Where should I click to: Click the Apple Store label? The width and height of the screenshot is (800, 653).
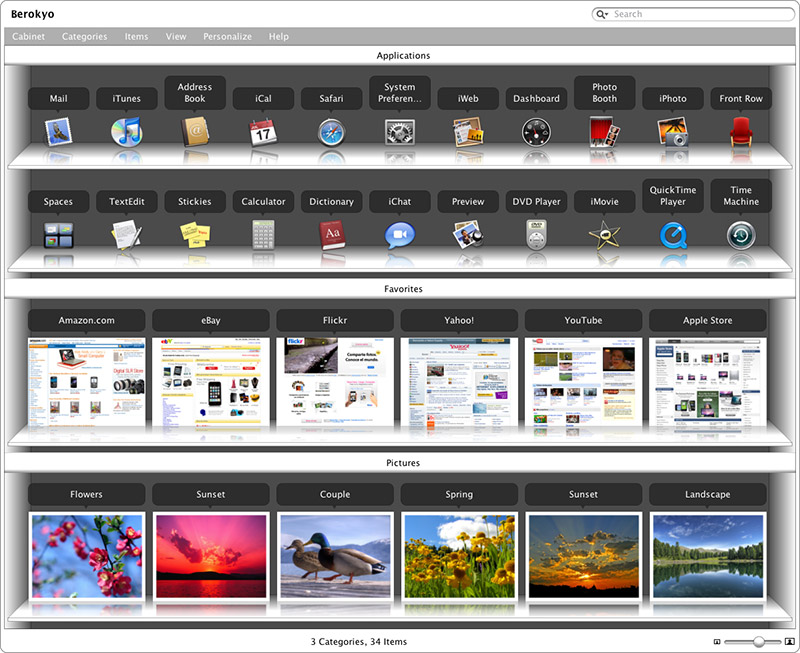pyautogui.click(x=708, y=320)
